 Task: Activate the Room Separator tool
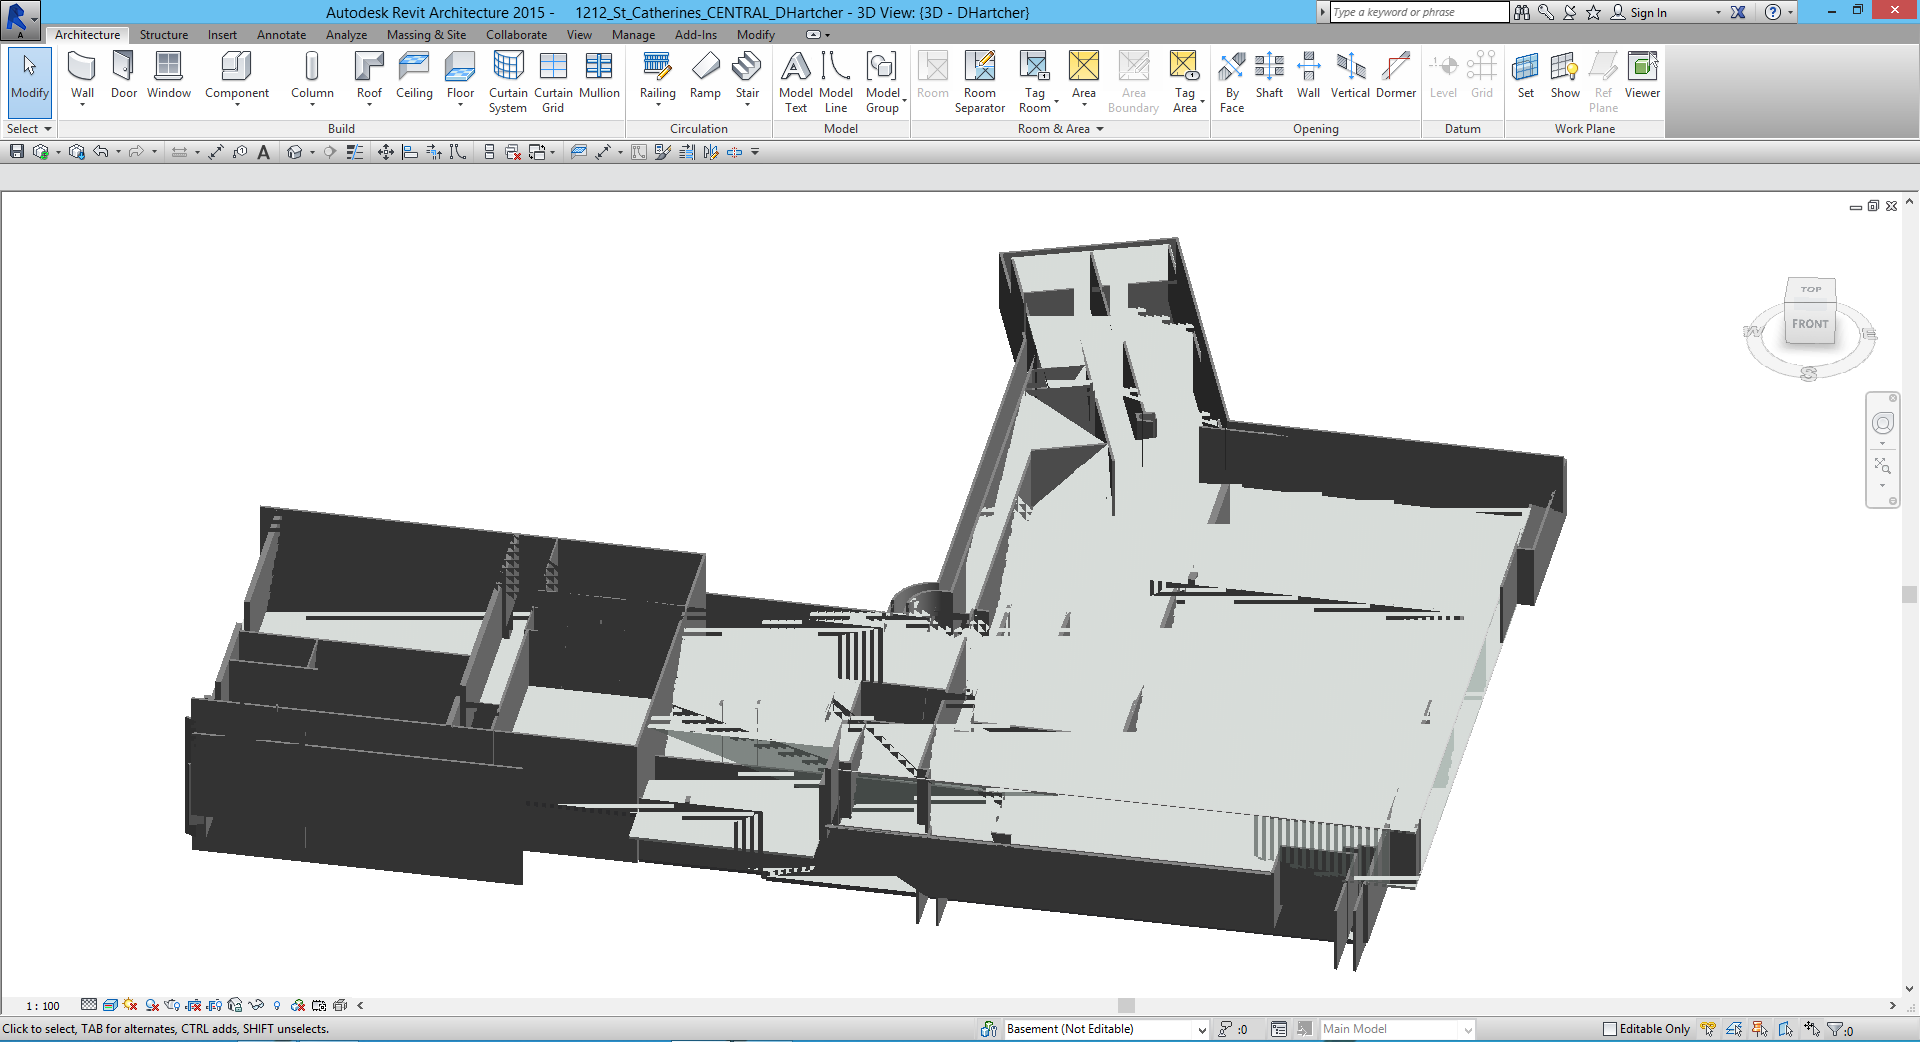979,81
